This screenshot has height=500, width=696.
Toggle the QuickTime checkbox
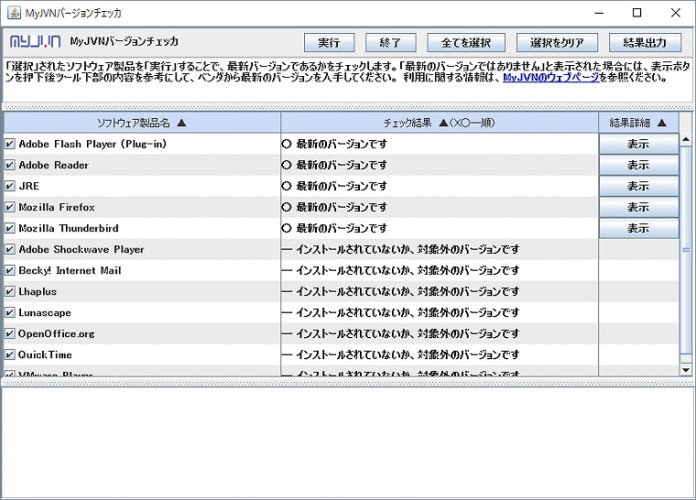10,355
